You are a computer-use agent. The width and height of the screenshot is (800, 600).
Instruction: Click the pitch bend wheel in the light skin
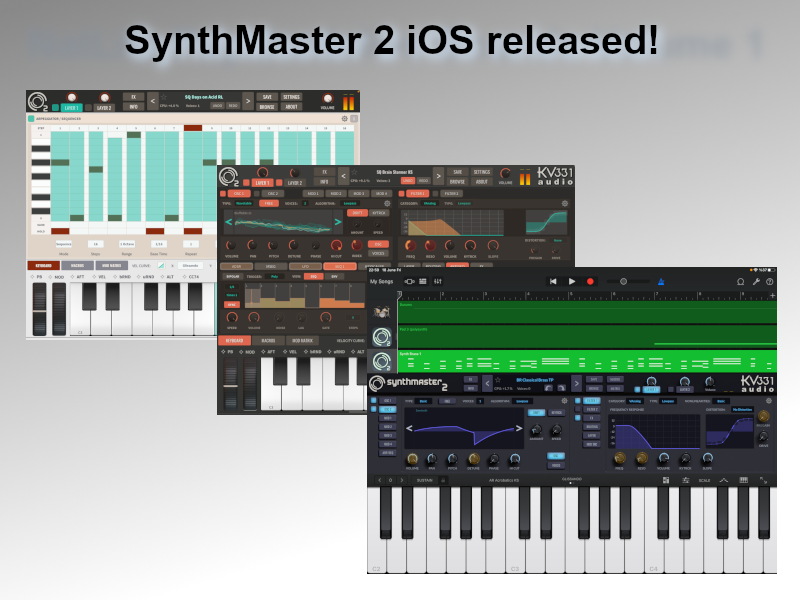pos(39,309)
